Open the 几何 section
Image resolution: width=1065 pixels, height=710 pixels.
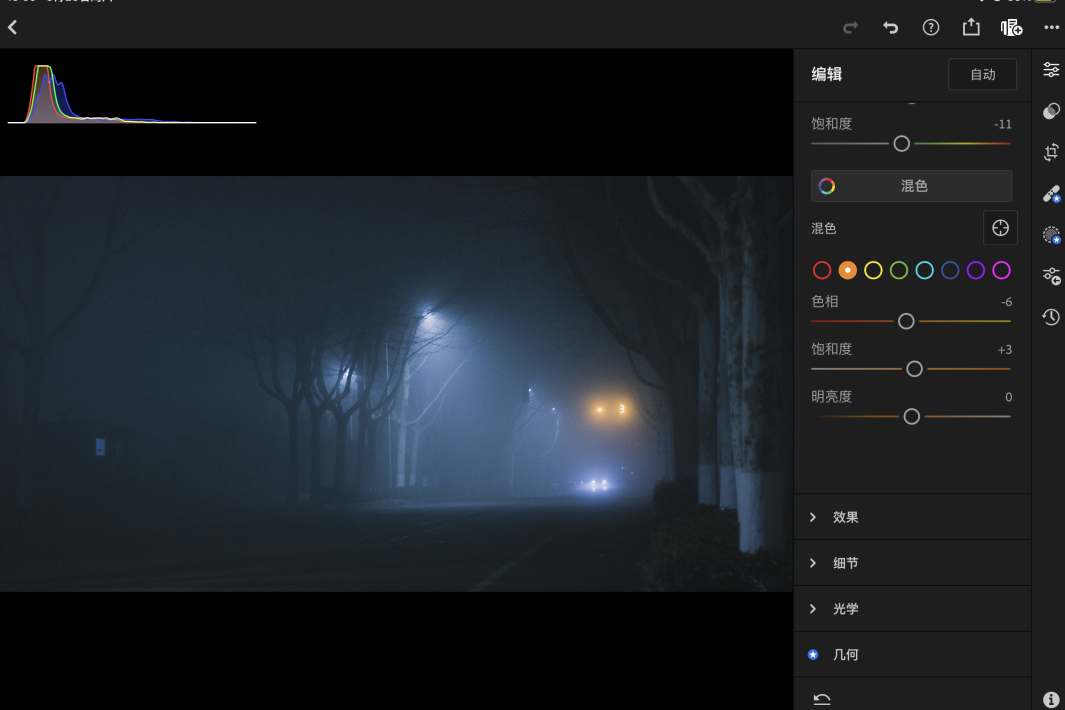pos(912,654)
